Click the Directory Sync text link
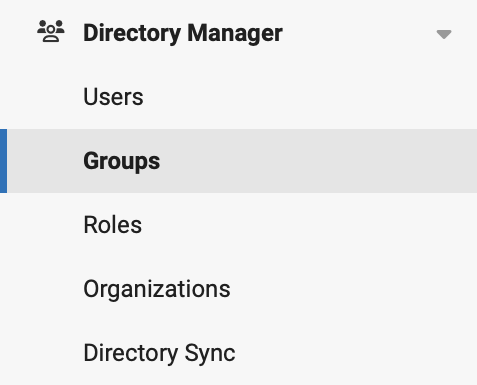This screenshot has width=477, height=385. (159, 353)
